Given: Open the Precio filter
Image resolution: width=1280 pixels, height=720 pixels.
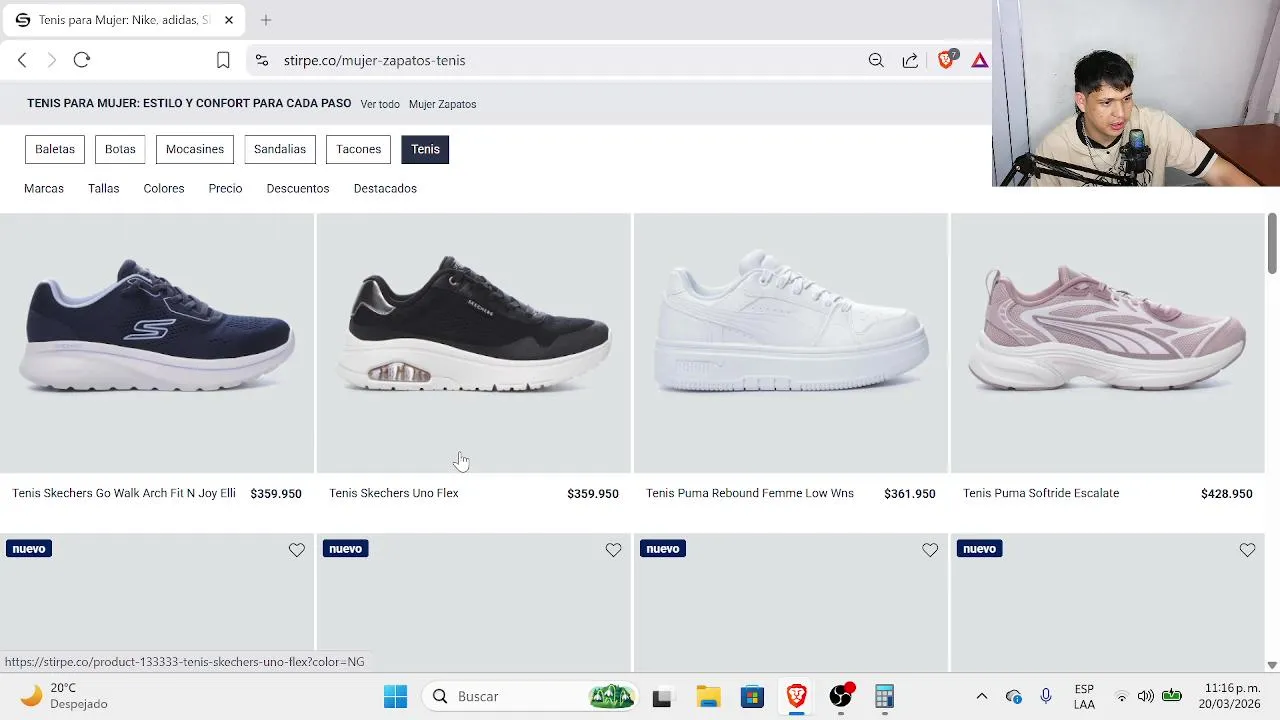Looking at the screenshot, I should [225, 188].
